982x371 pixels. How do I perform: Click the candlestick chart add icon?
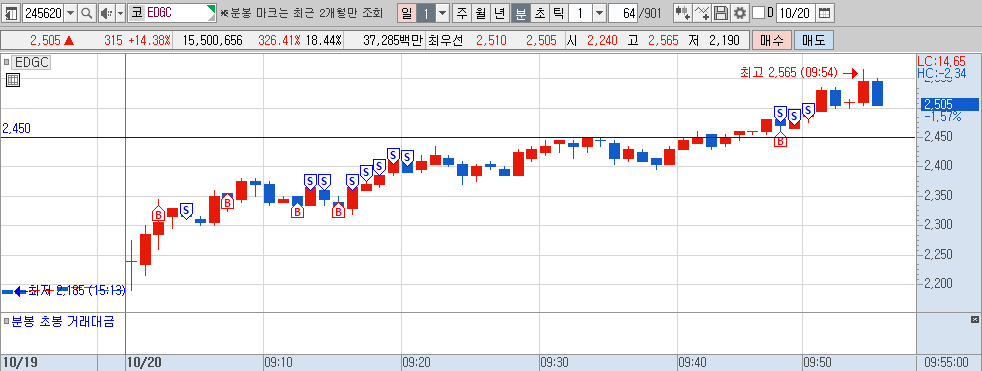(x=683, y=13)
